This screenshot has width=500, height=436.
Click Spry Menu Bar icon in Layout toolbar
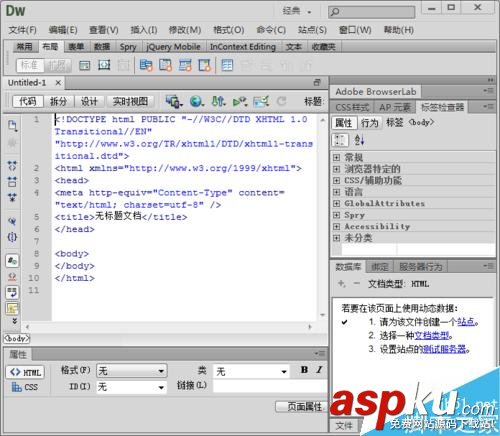[146, 65]
